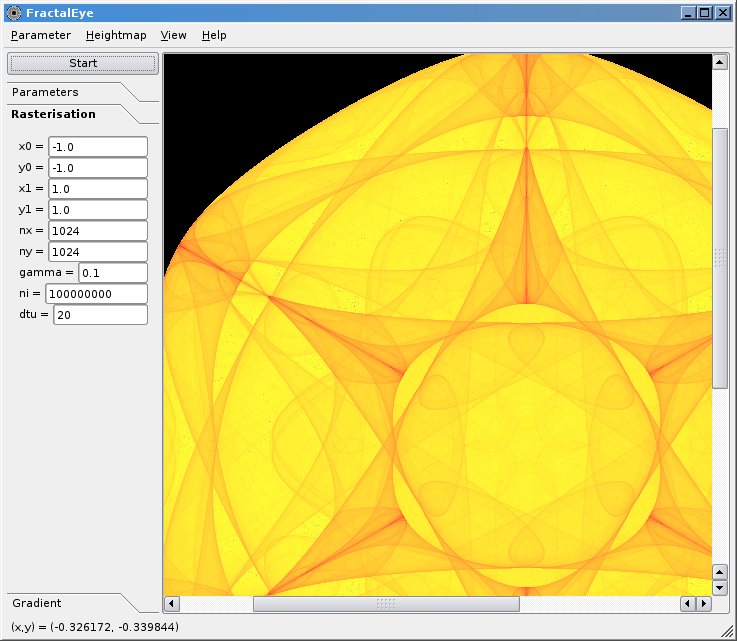Click the dtu field showing 20
Image resolution: width=737 pixels, height=641 pixels.
point(100,315)
